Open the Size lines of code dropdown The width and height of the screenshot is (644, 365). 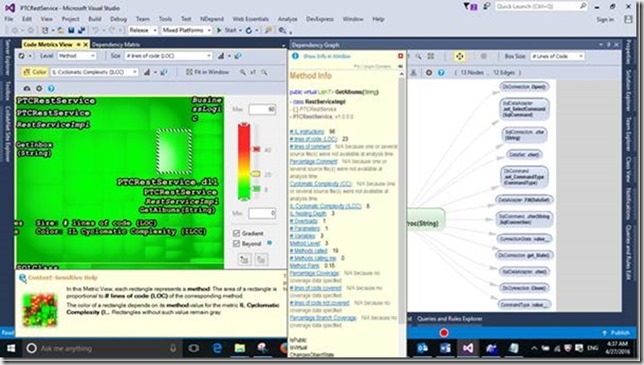[x=168, y=56]
